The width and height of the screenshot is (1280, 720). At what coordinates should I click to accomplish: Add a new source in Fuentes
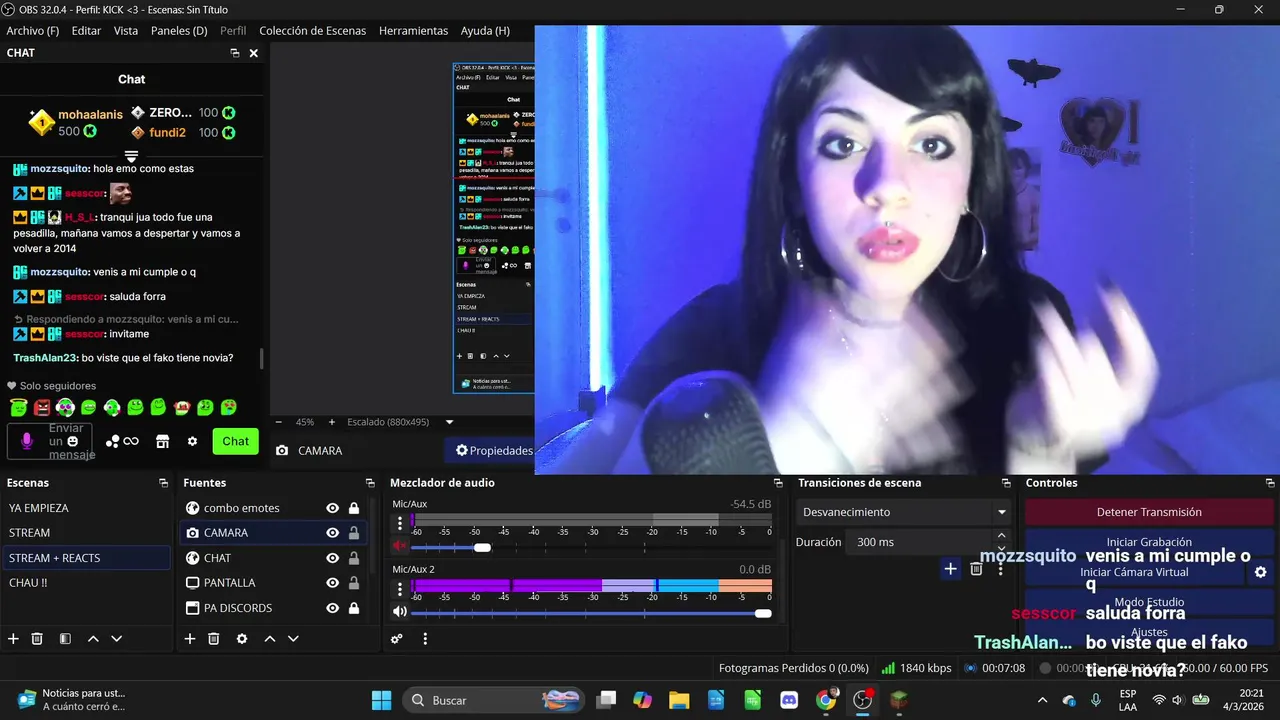point(190,639)
